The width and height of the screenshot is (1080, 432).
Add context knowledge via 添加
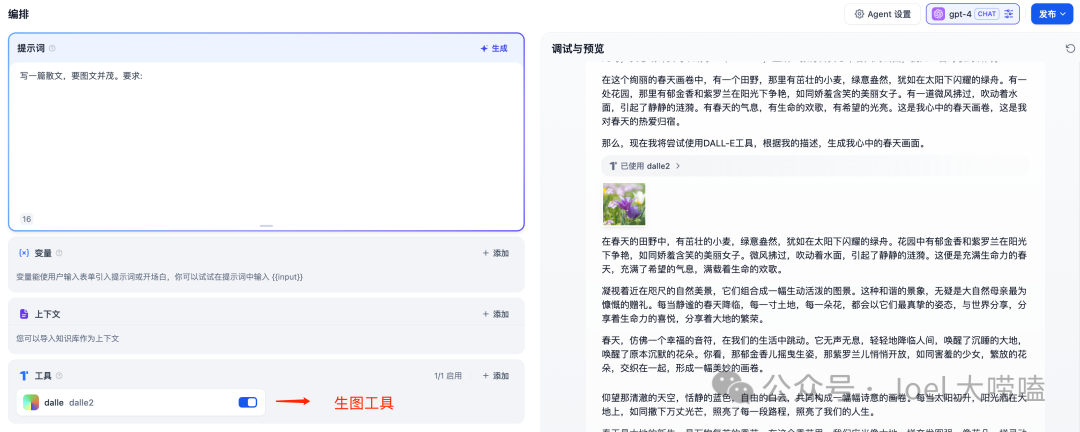coord(496,314)
